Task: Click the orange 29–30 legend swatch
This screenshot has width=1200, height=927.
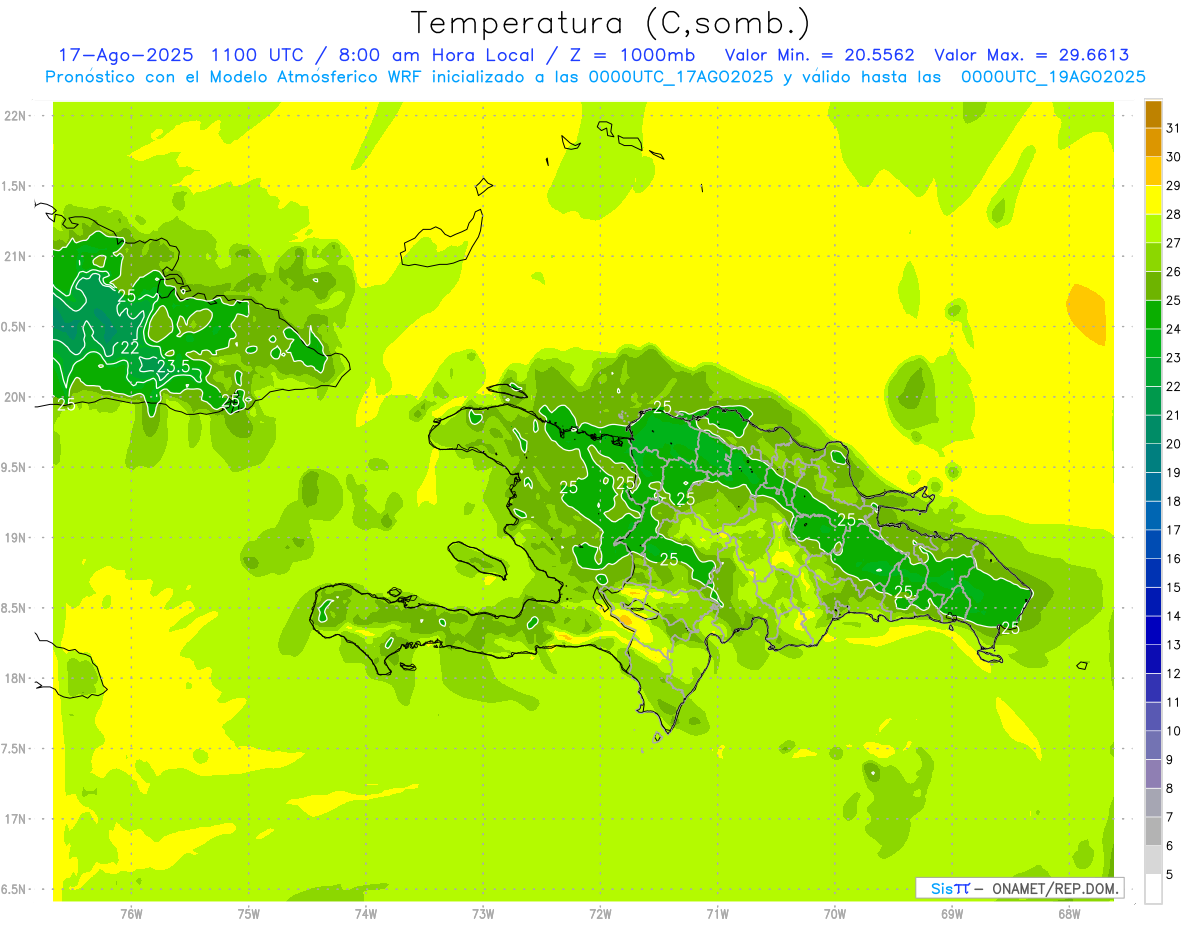Action: pyautogui.click(x=1153, y=171)
